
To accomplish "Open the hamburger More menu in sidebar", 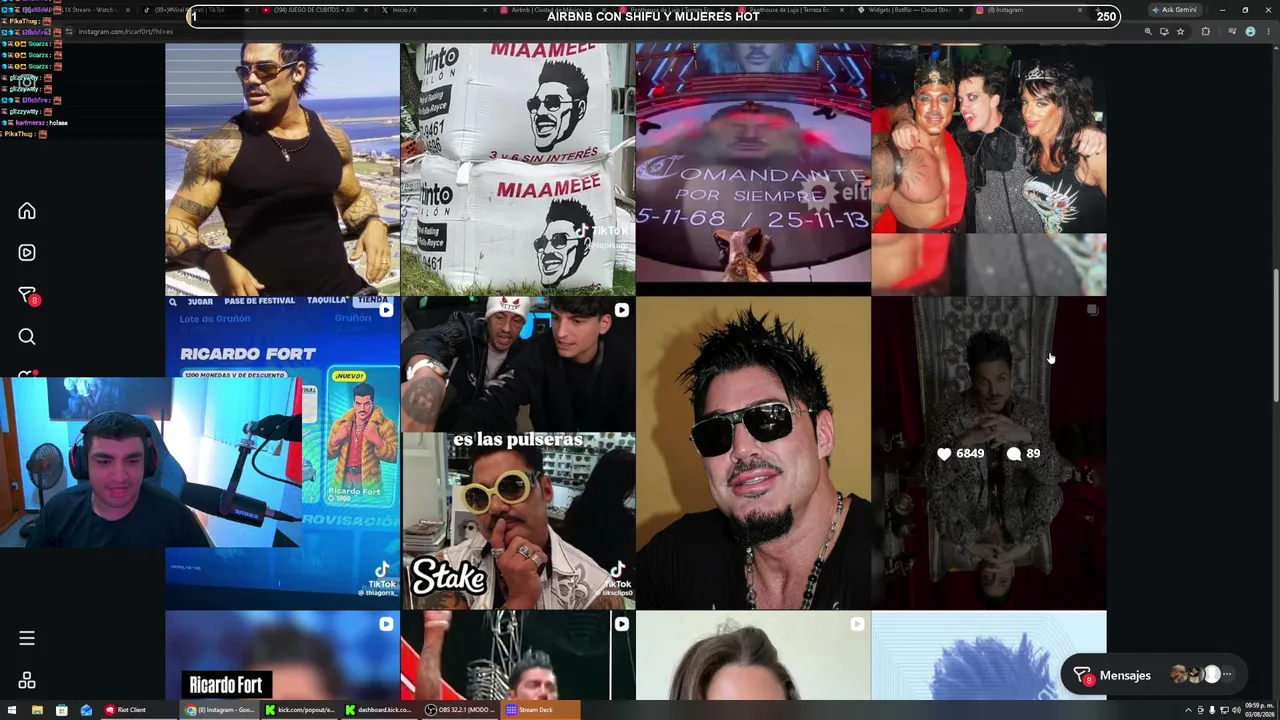I will coord(27,638).
